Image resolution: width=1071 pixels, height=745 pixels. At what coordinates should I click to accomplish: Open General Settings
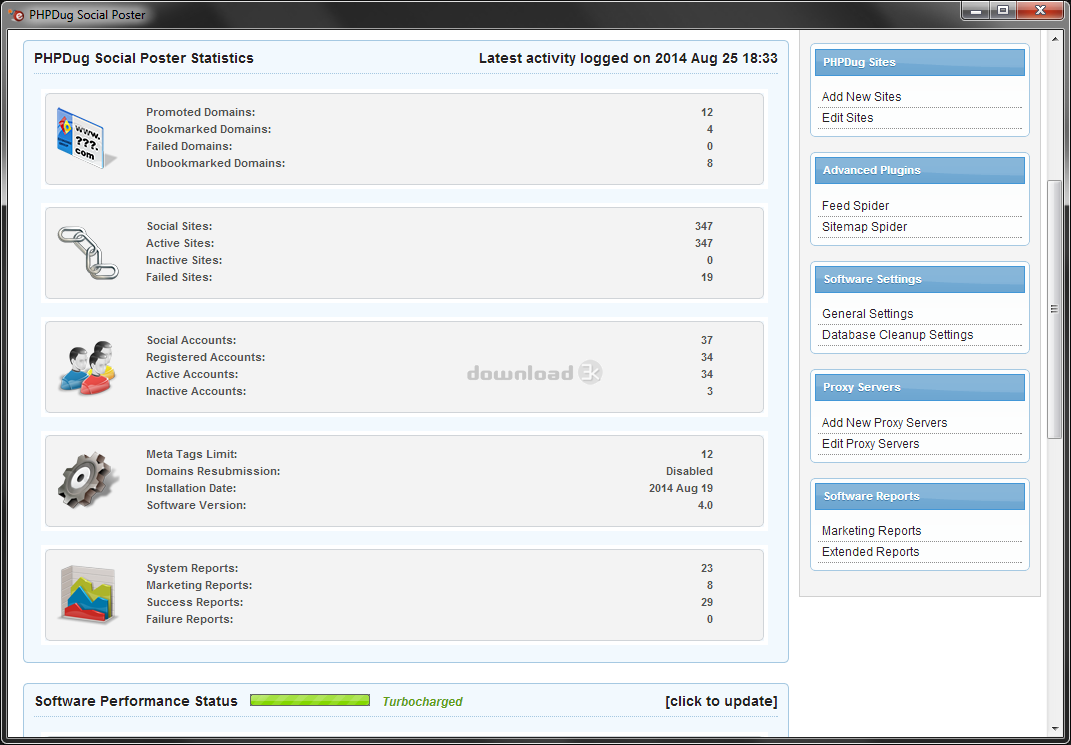(867, 314)
